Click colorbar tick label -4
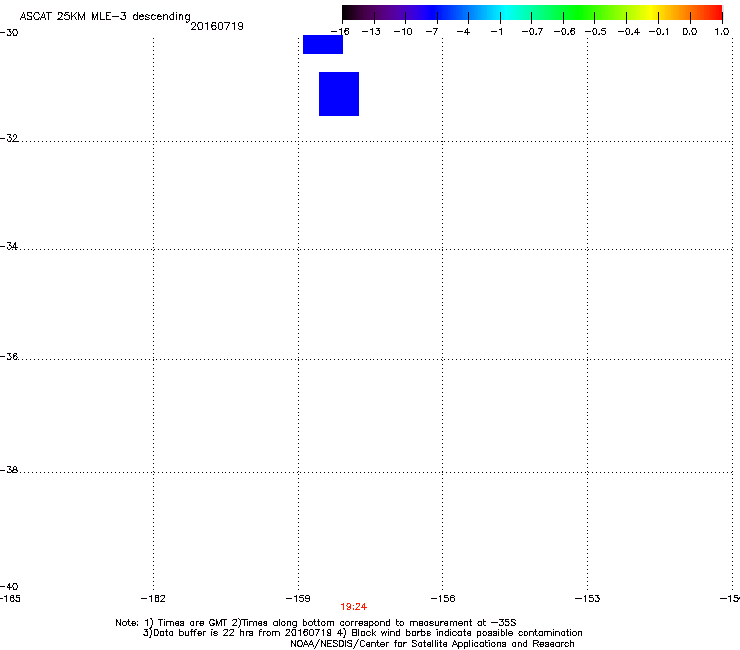Viewport: 740px width, 650px height. [463, 32]
